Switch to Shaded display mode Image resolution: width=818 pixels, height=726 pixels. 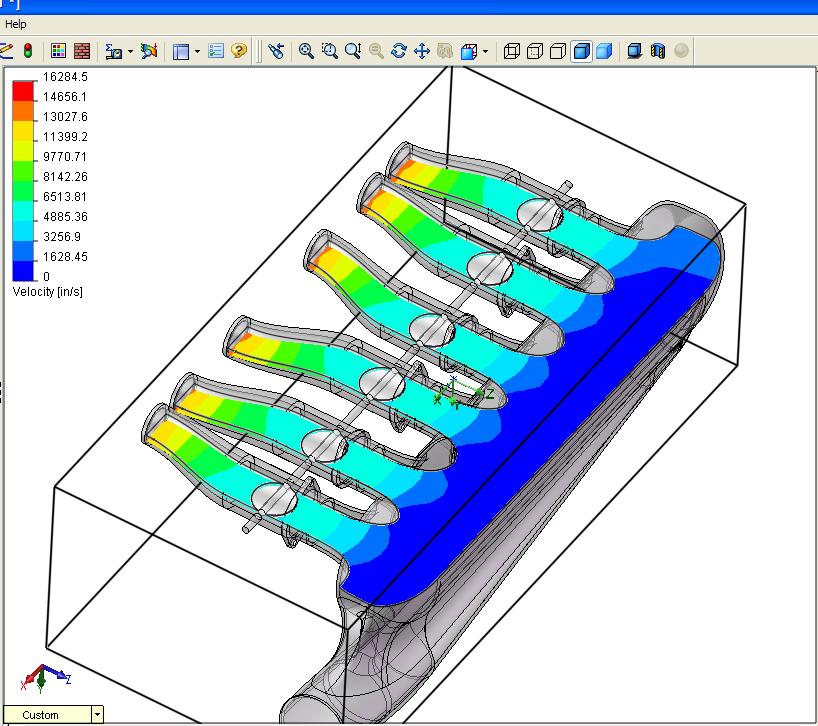point(604,50)
